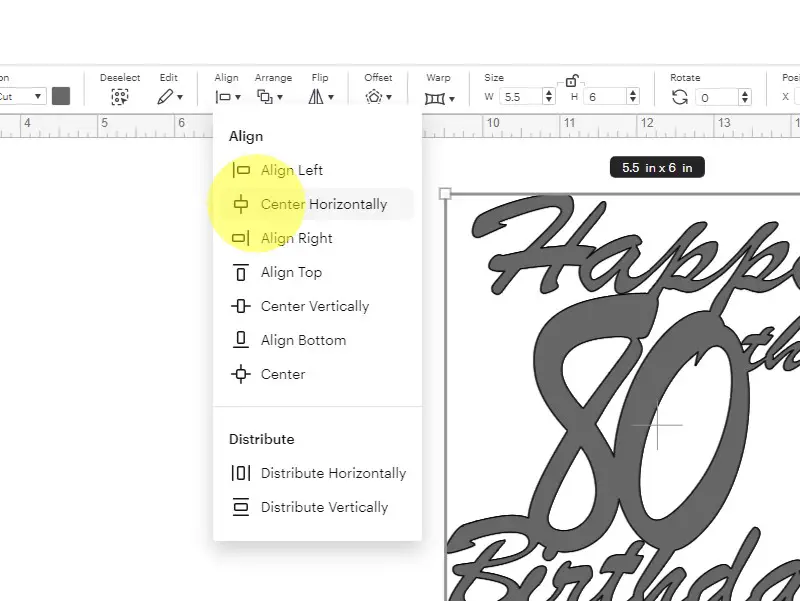Open the operation Cut dropdown

coord(22,96)
